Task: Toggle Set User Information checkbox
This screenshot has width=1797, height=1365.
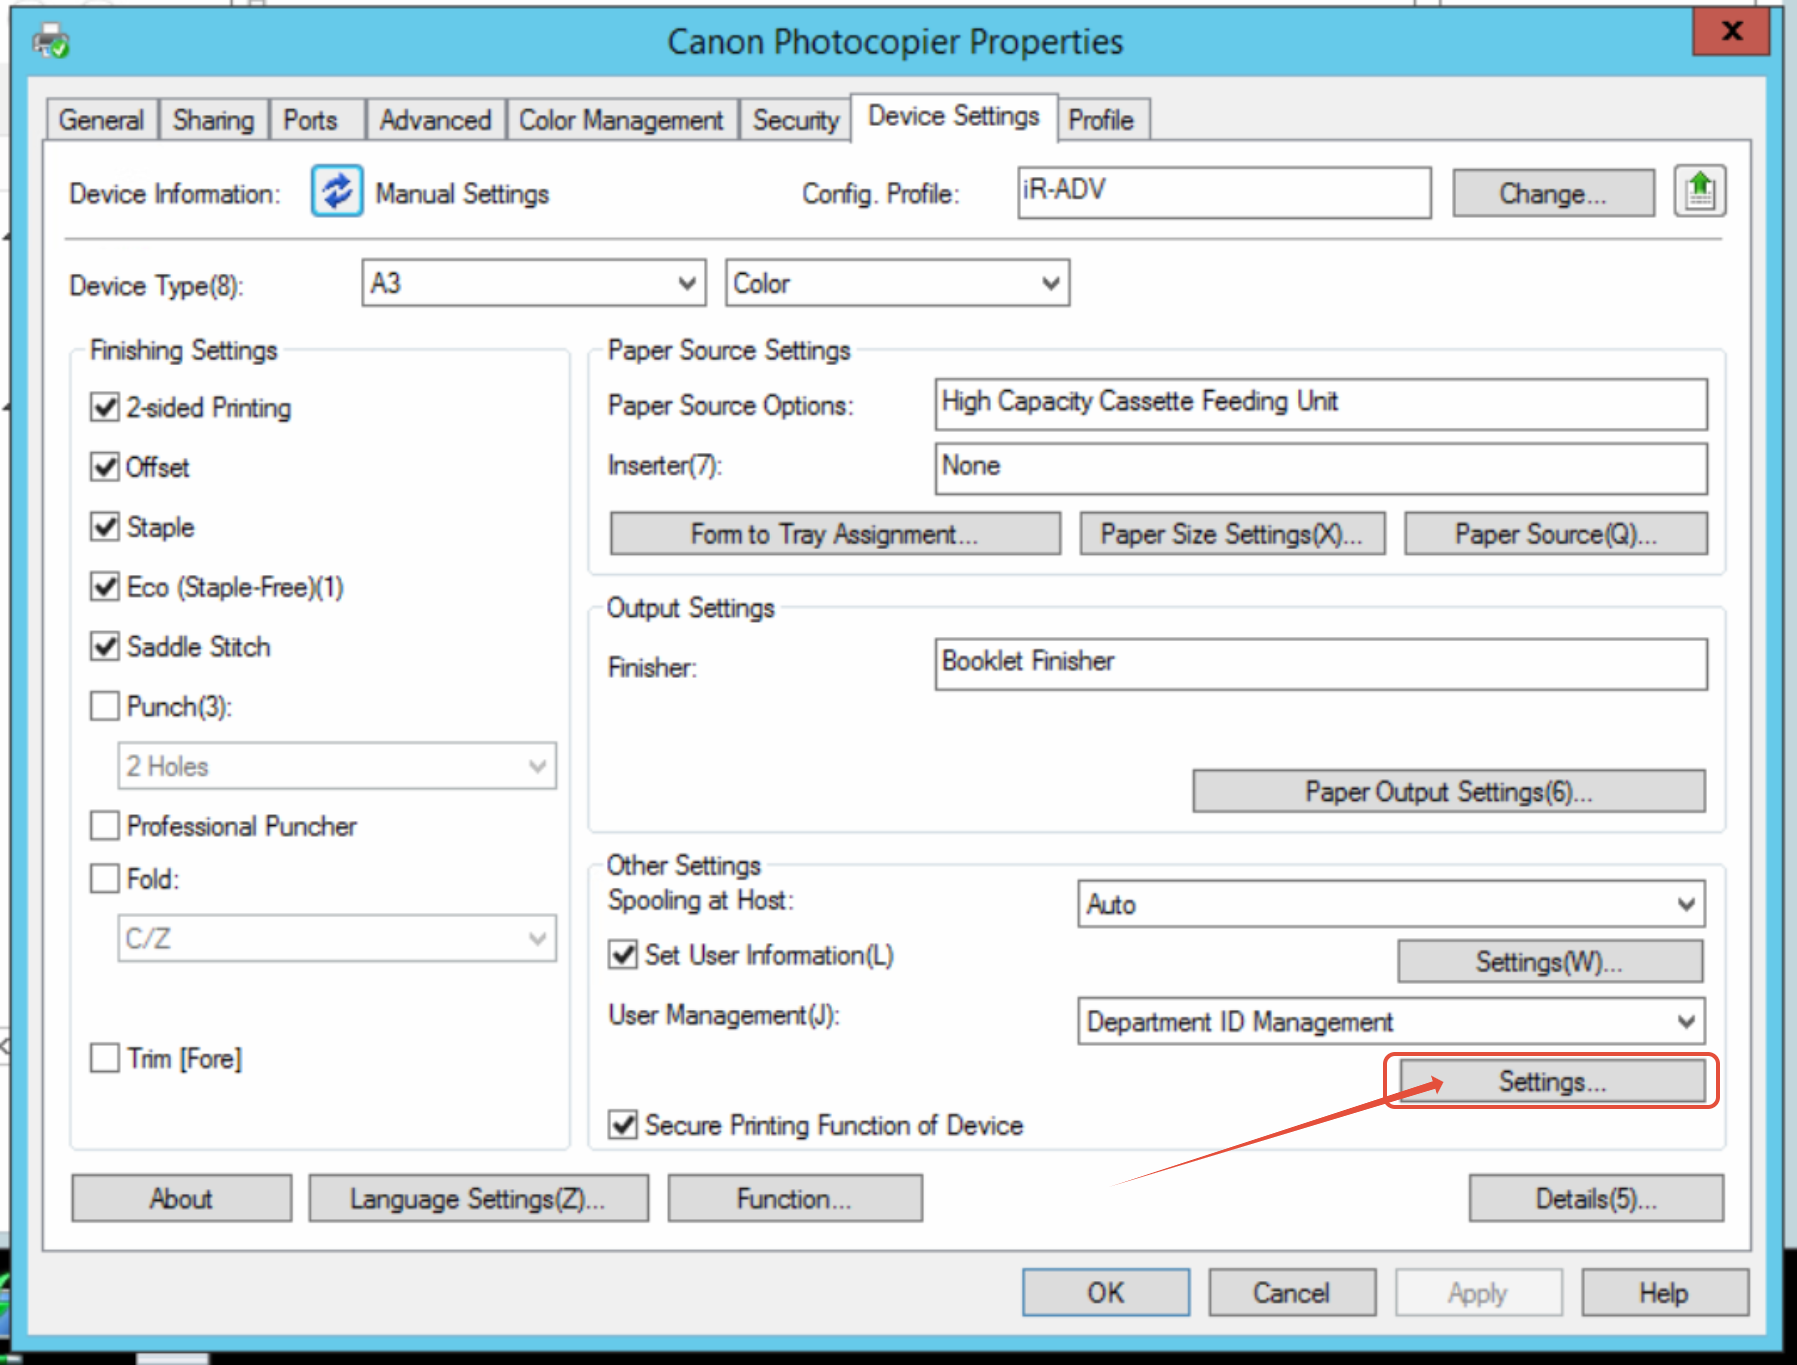Action: pyautogui.click(x=623, y=955)
